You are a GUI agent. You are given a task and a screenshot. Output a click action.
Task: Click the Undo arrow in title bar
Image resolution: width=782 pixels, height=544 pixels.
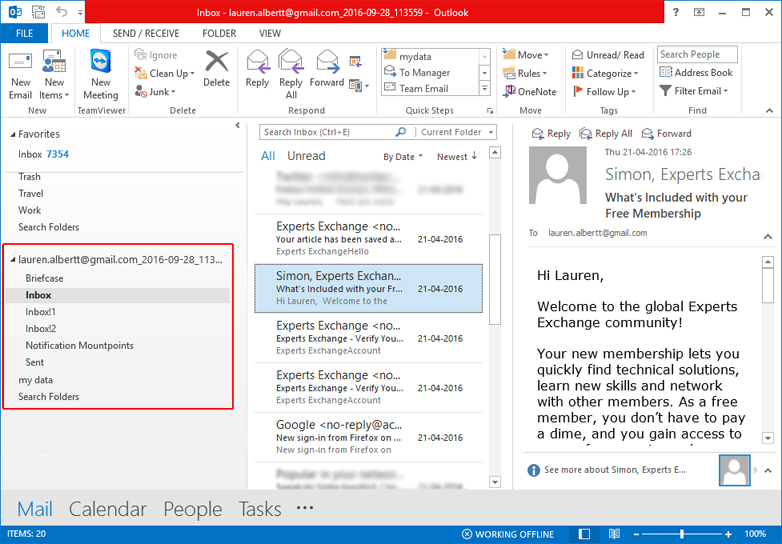(x=61, y=11)
